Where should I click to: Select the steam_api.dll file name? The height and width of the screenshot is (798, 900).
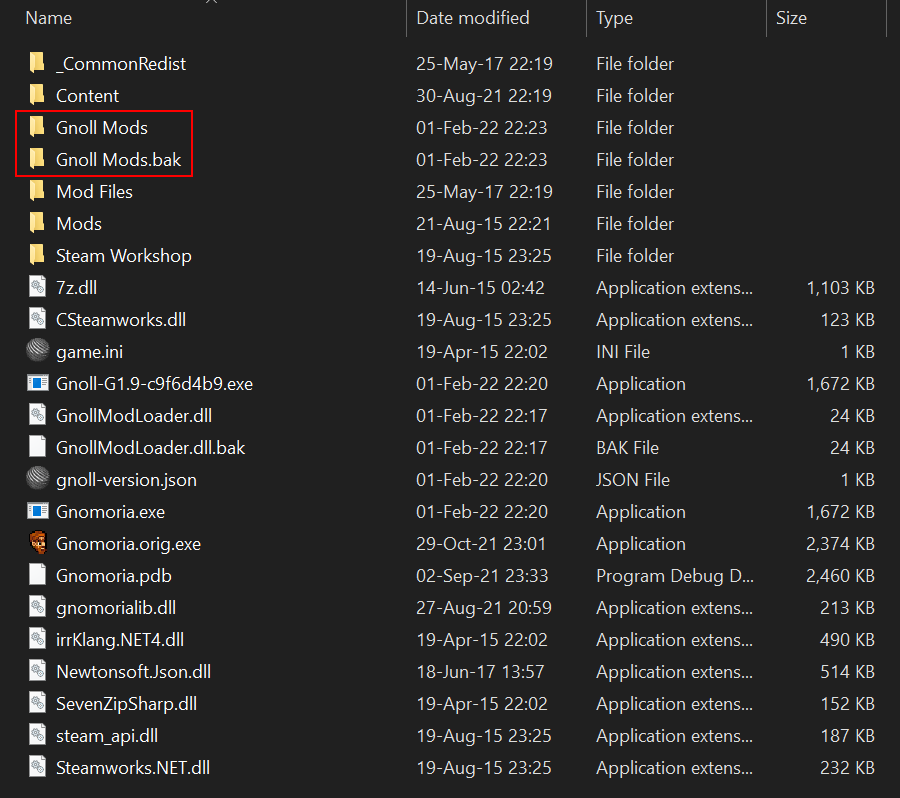point(107,736)
